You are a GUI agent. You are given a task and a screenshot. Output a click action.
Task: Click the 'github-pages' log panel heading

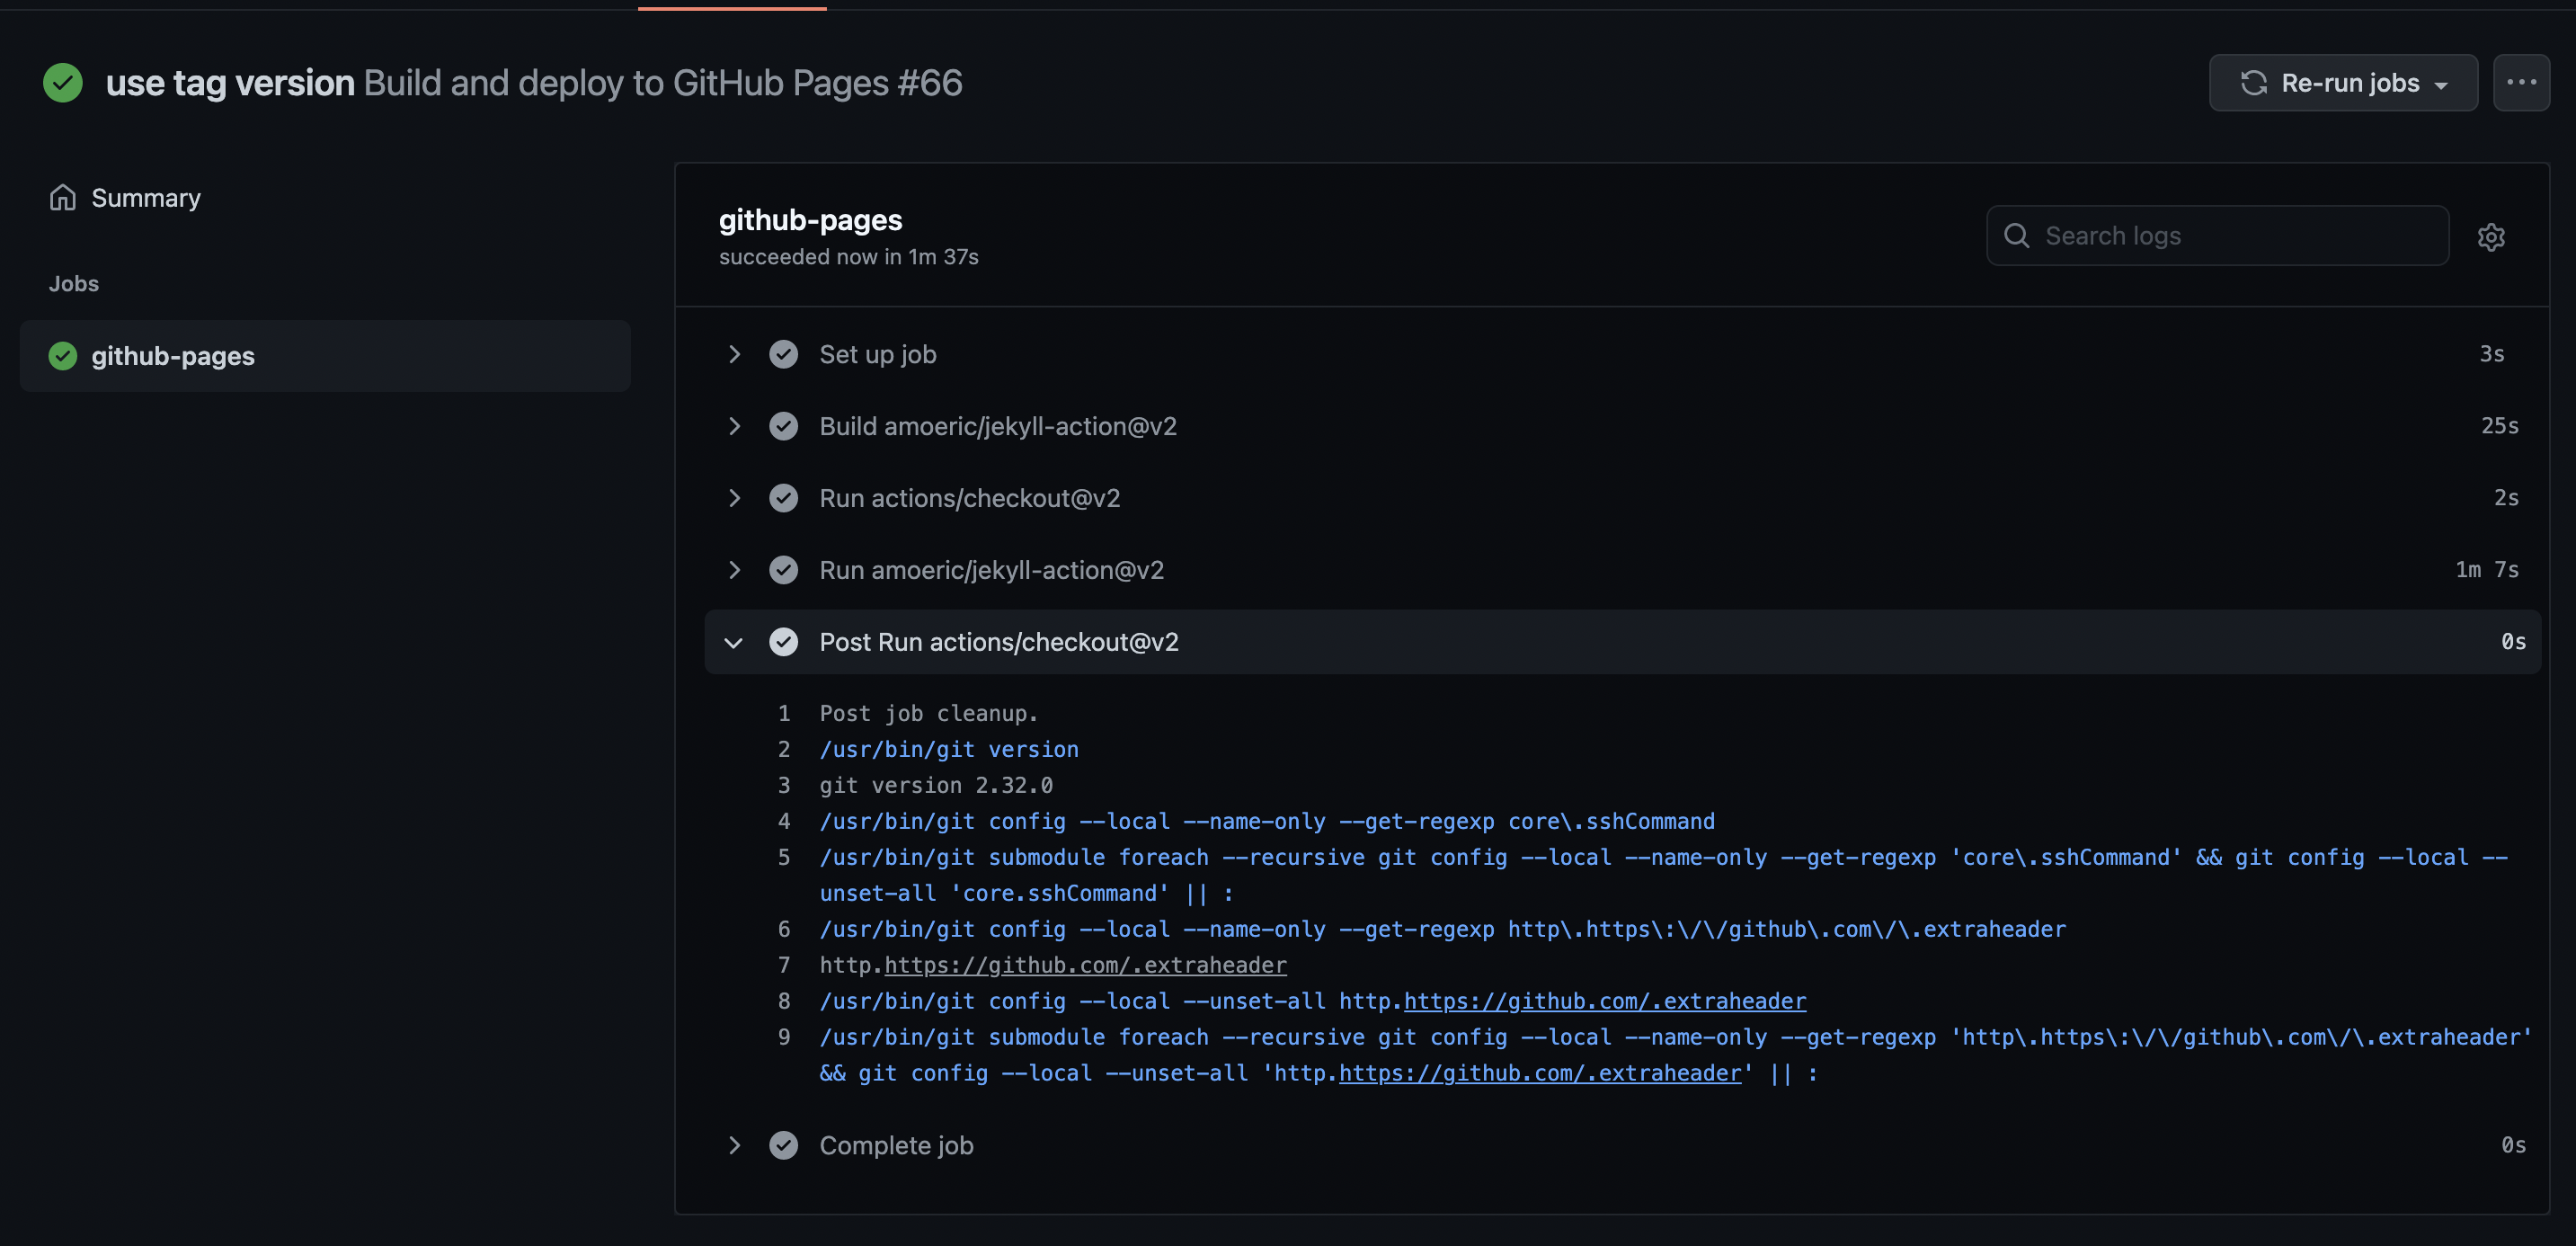pyautogui.click(x=811, y=220)
